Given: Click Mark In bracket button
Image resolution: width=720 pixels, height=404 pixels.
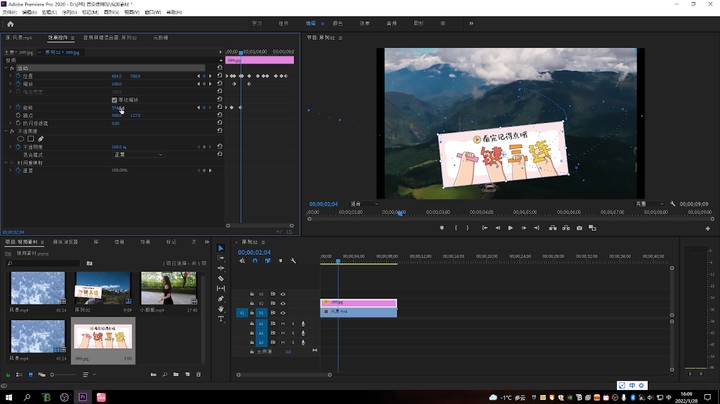Looking at the screenshot, I should point(456,228).
